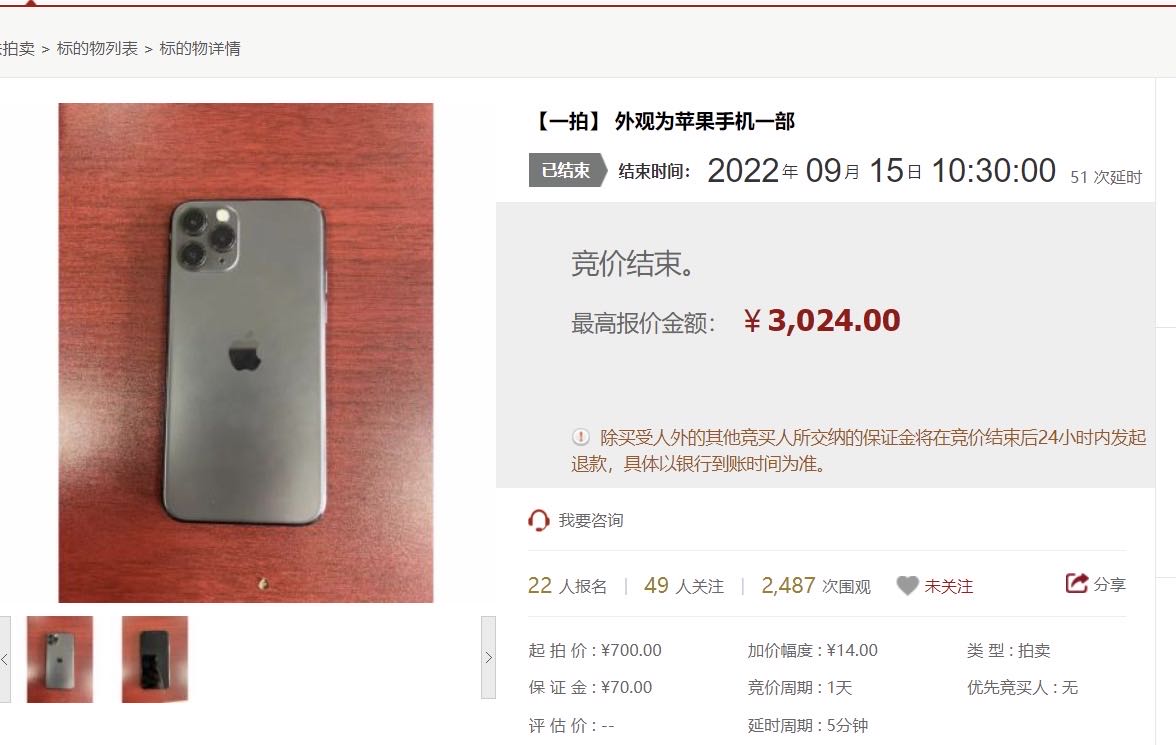The width and height of the screenshot is (1176, 745).
Task: Click the 22 人报名 registrant count
Action: click(568, 586)
